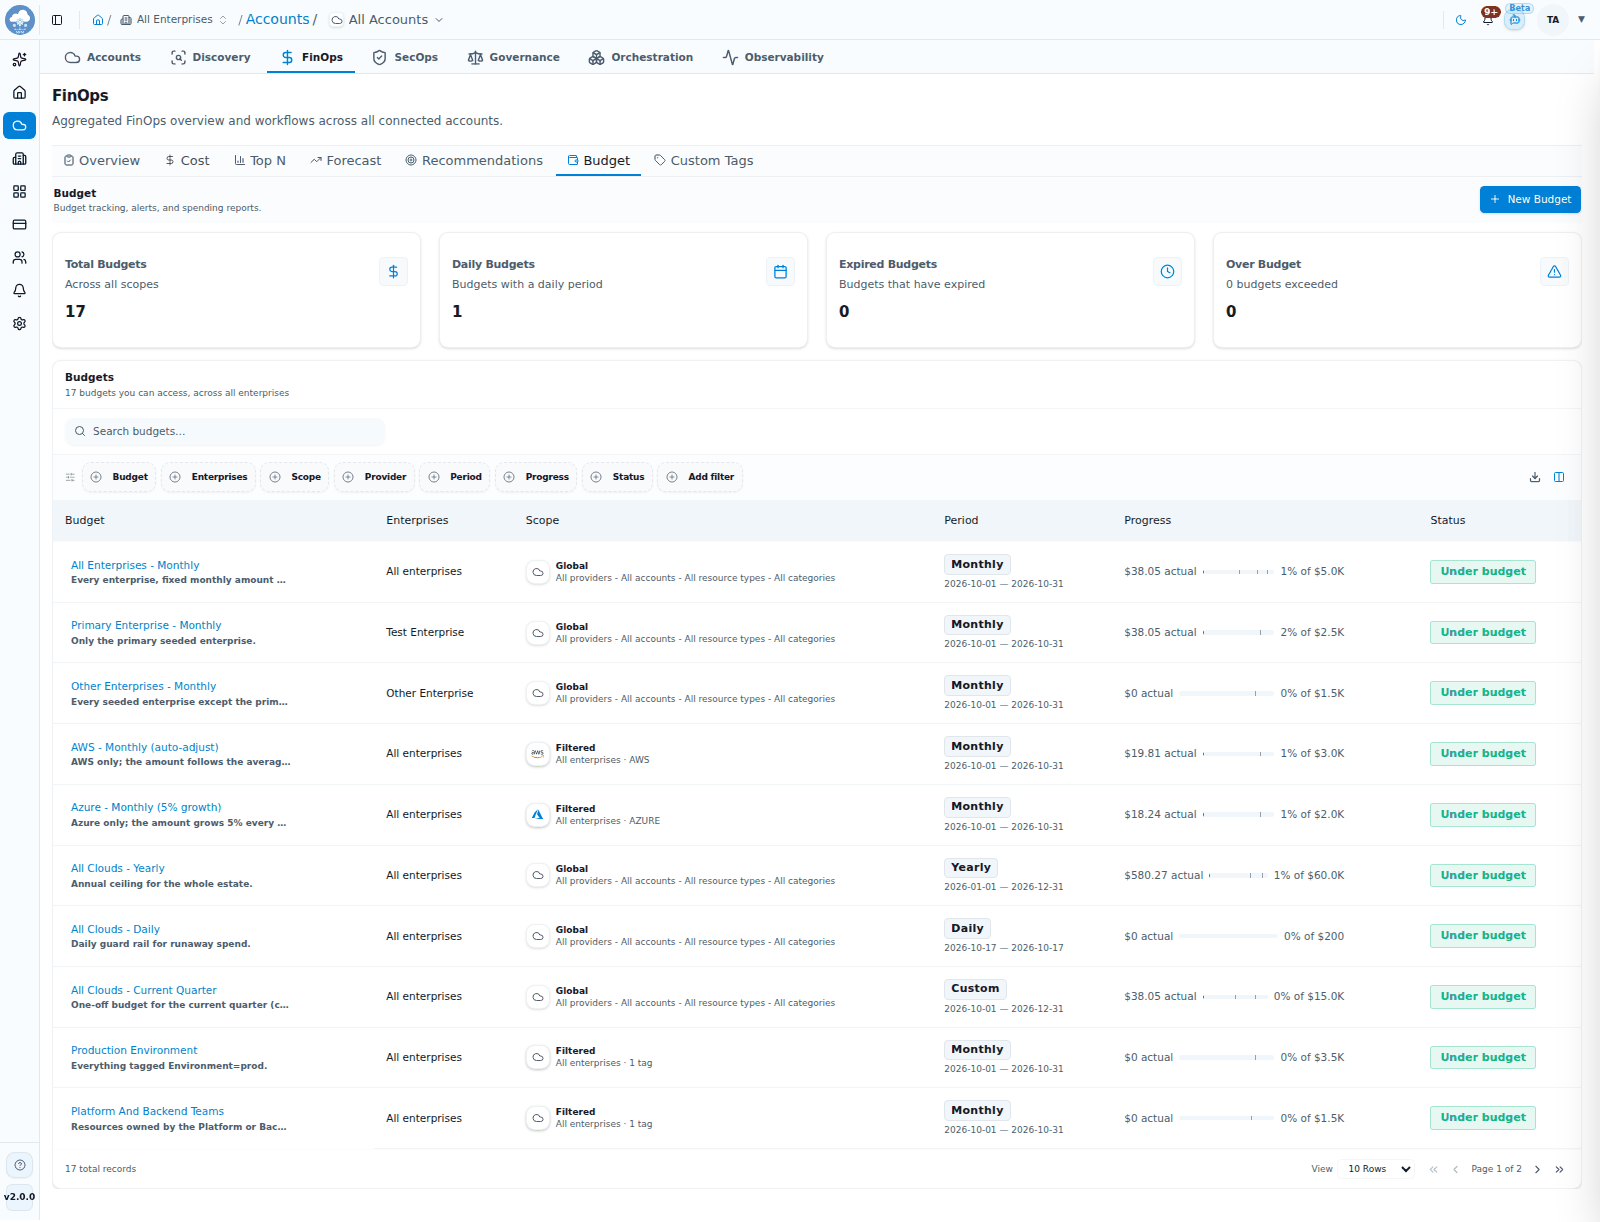This screenshot has height=1222, width=1600.
Task: Open All Enterprises - Monthly budget
Action: pos(135,566)
